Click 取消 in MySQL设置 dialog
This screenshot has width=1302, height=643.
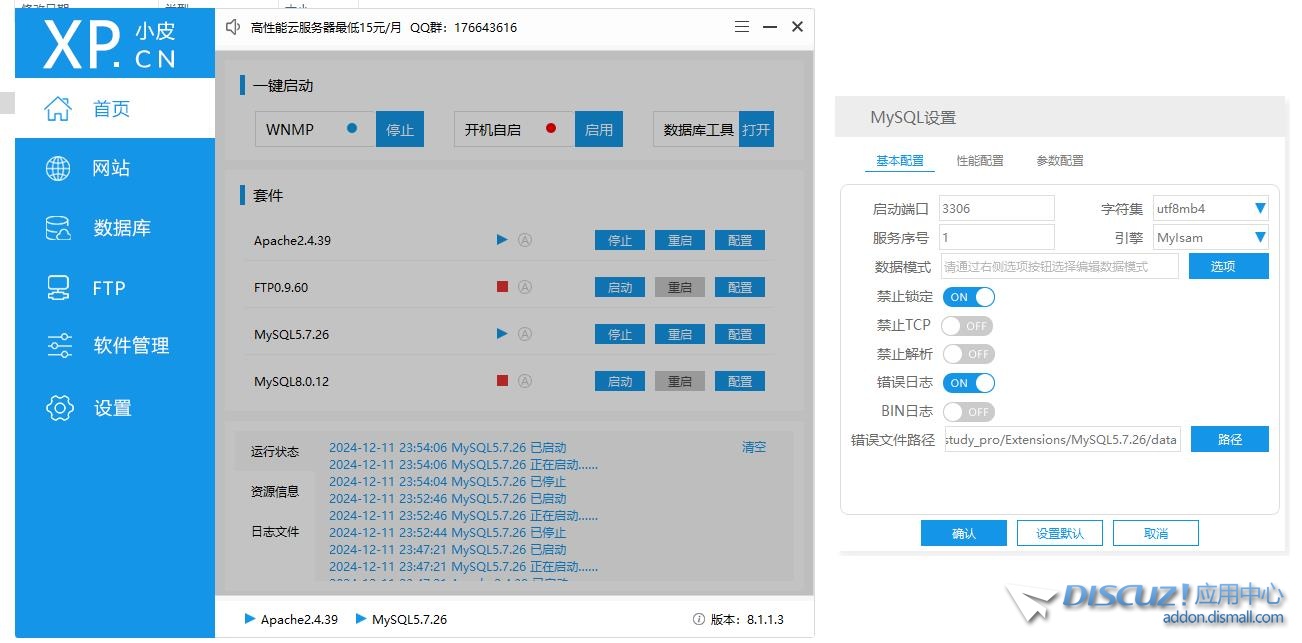click(x=1156, y=533)
